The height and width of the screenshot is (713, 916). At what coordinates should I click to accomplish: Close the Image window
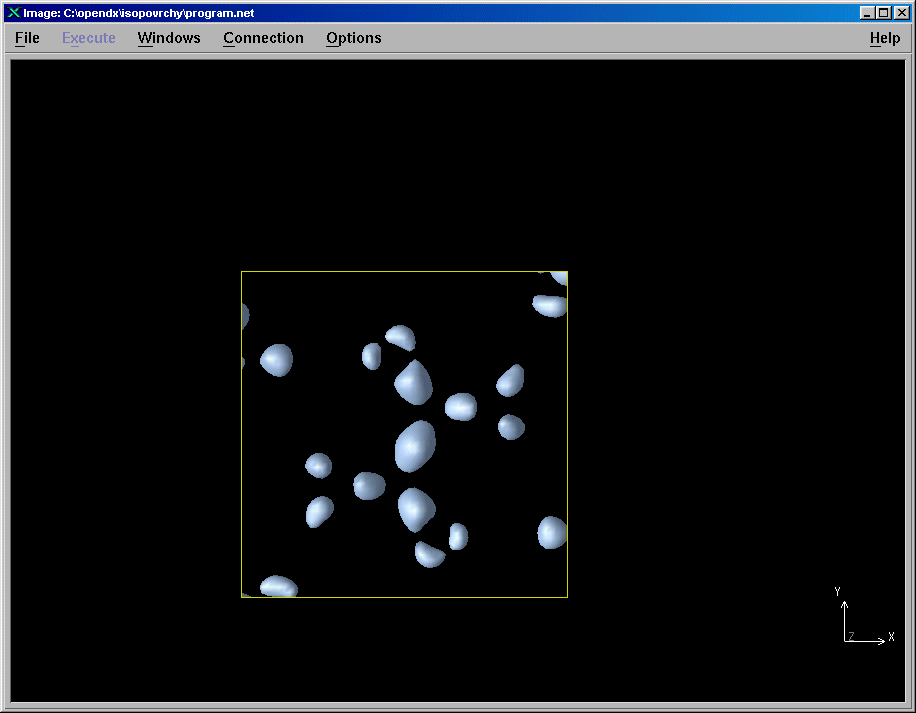pyautogui.click(x=899, y=13)
